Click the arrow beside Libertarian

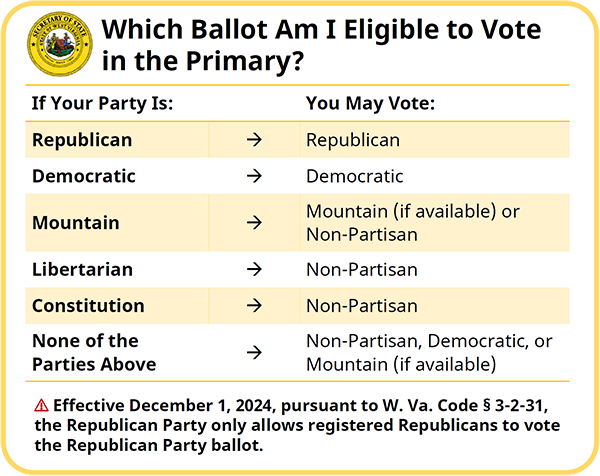coord(254,269)
